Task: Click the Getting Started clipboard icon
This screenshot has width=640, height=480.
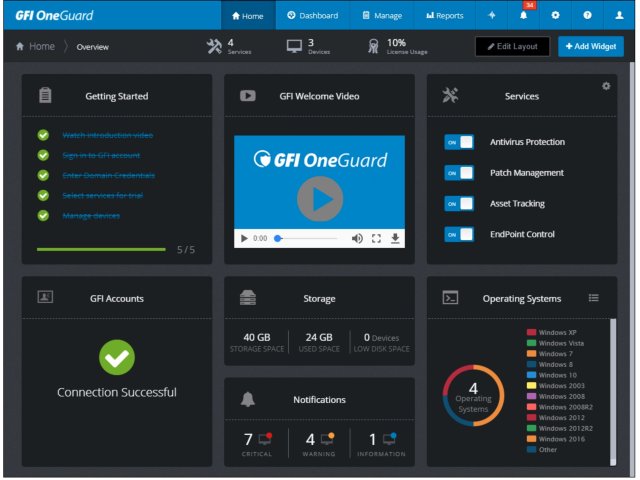Action: click(45, 96)
